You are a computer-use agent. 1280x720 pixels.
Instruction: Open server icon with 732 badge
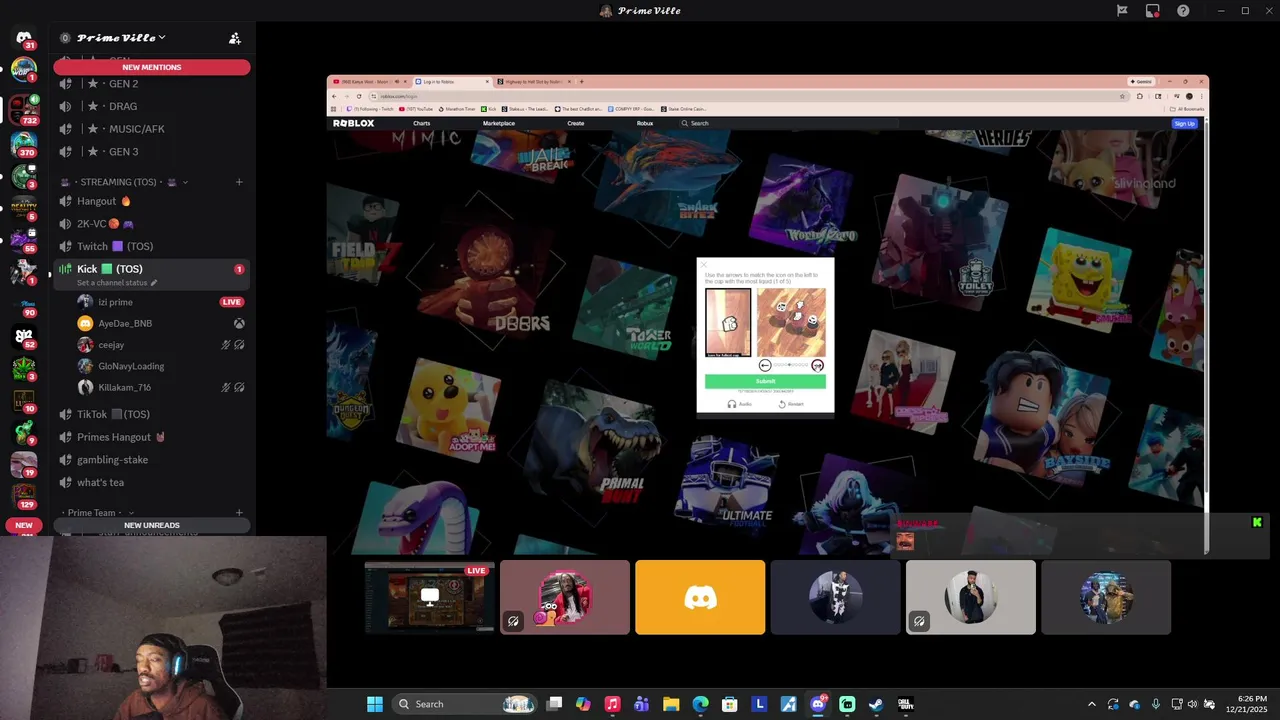click(24, 110)
